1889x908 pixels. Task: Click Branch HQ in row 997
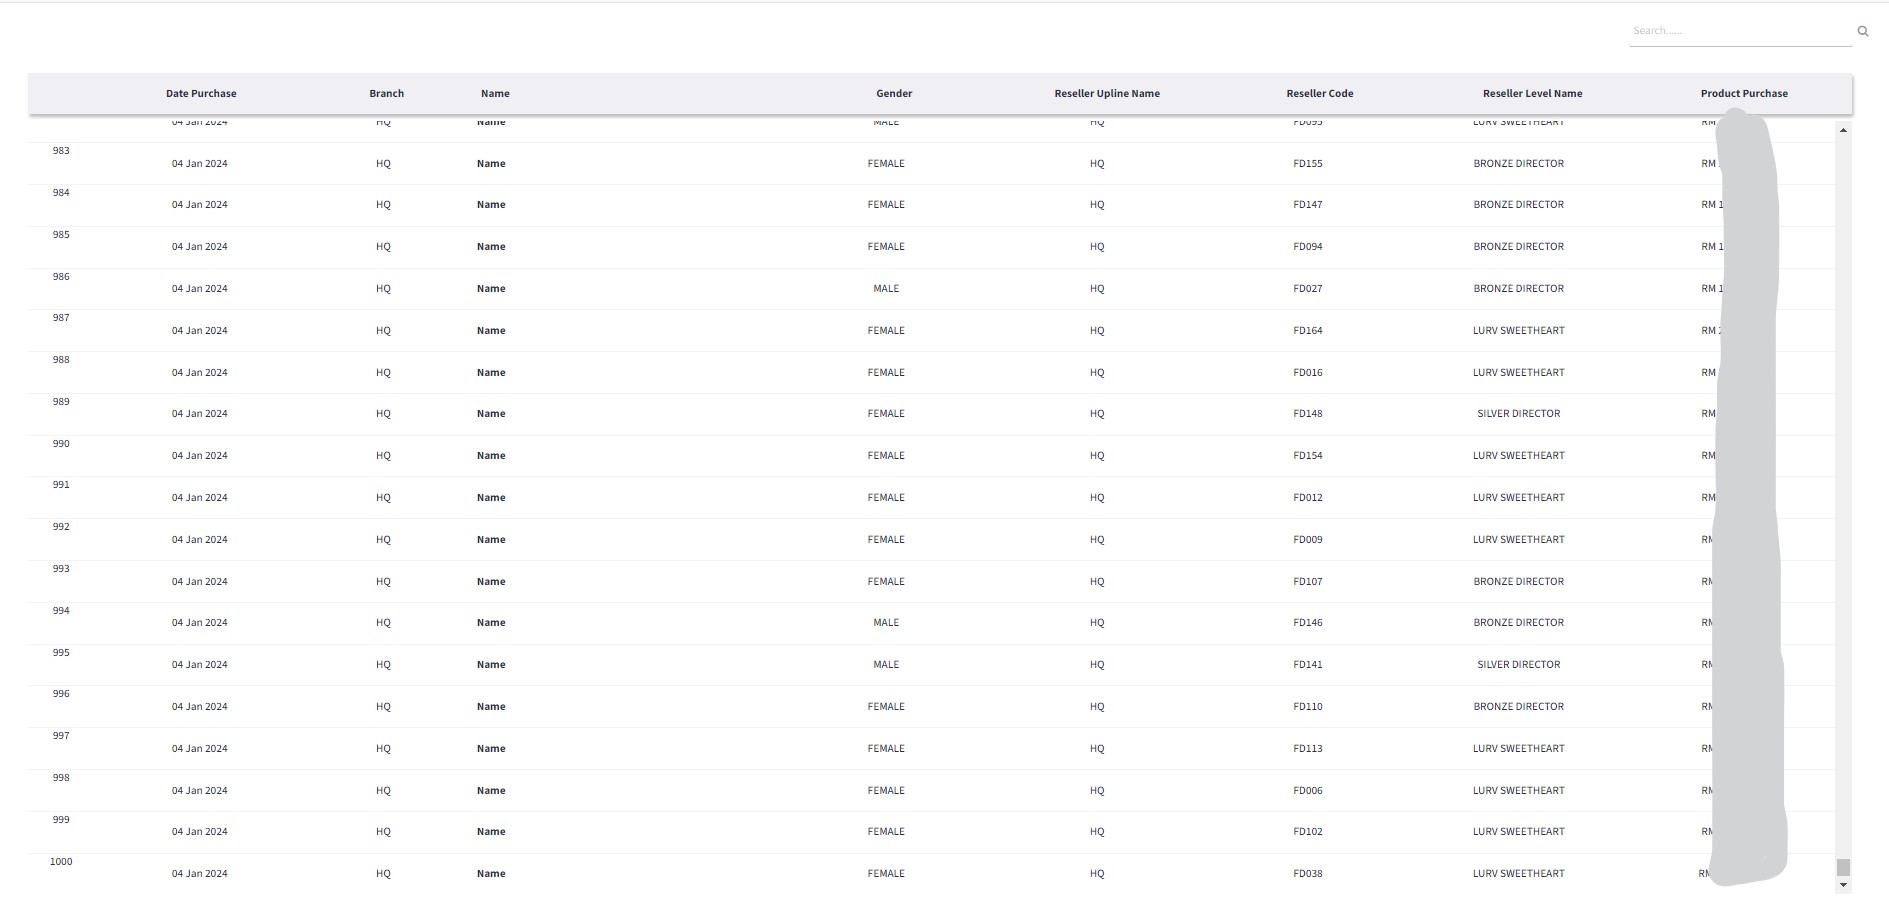click(x=383, y=748)
